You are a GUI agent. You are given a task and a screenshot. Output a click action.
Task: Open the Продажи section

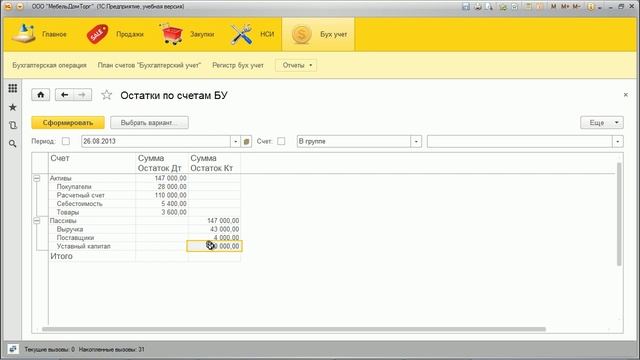tap(115, 34)
